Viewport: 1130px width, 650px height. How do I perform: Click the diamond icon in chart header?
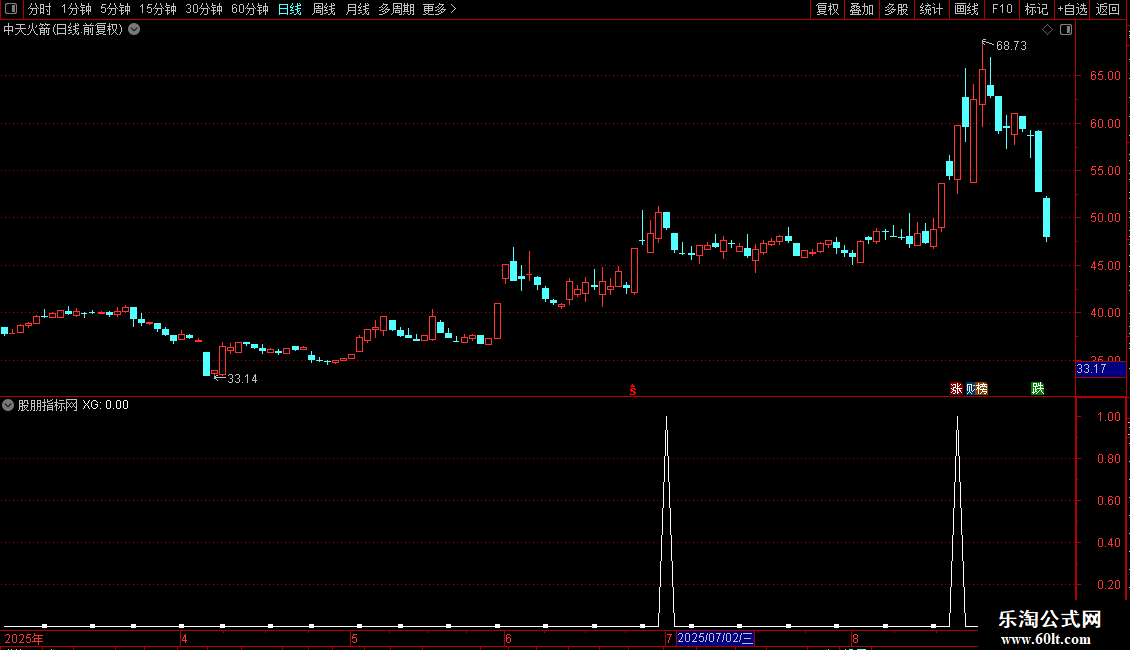click(x=1047, y=30)
